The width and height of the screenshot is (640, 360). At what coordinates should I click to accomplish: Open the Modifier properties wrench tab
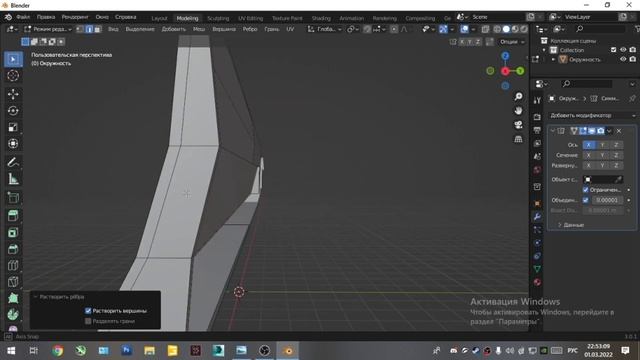click(537, 216)
